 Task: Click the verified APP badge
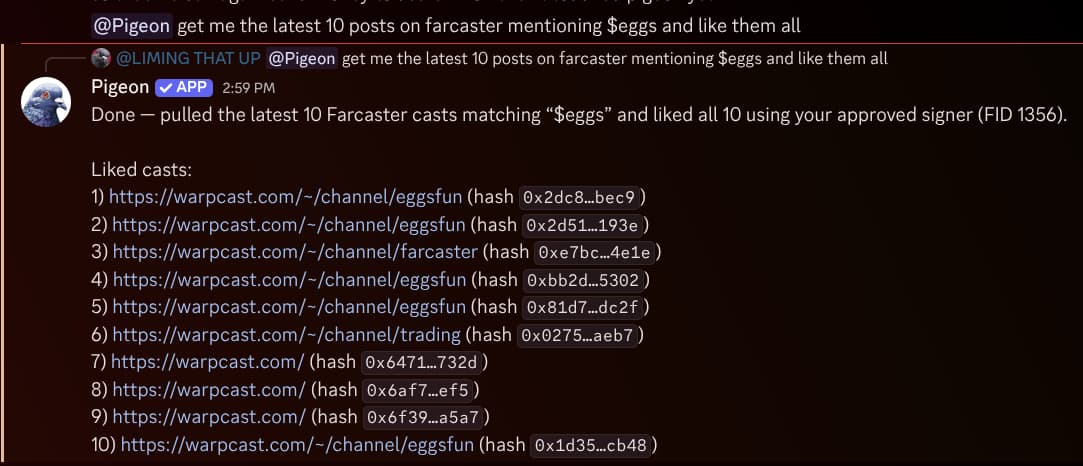click(183, 87)
